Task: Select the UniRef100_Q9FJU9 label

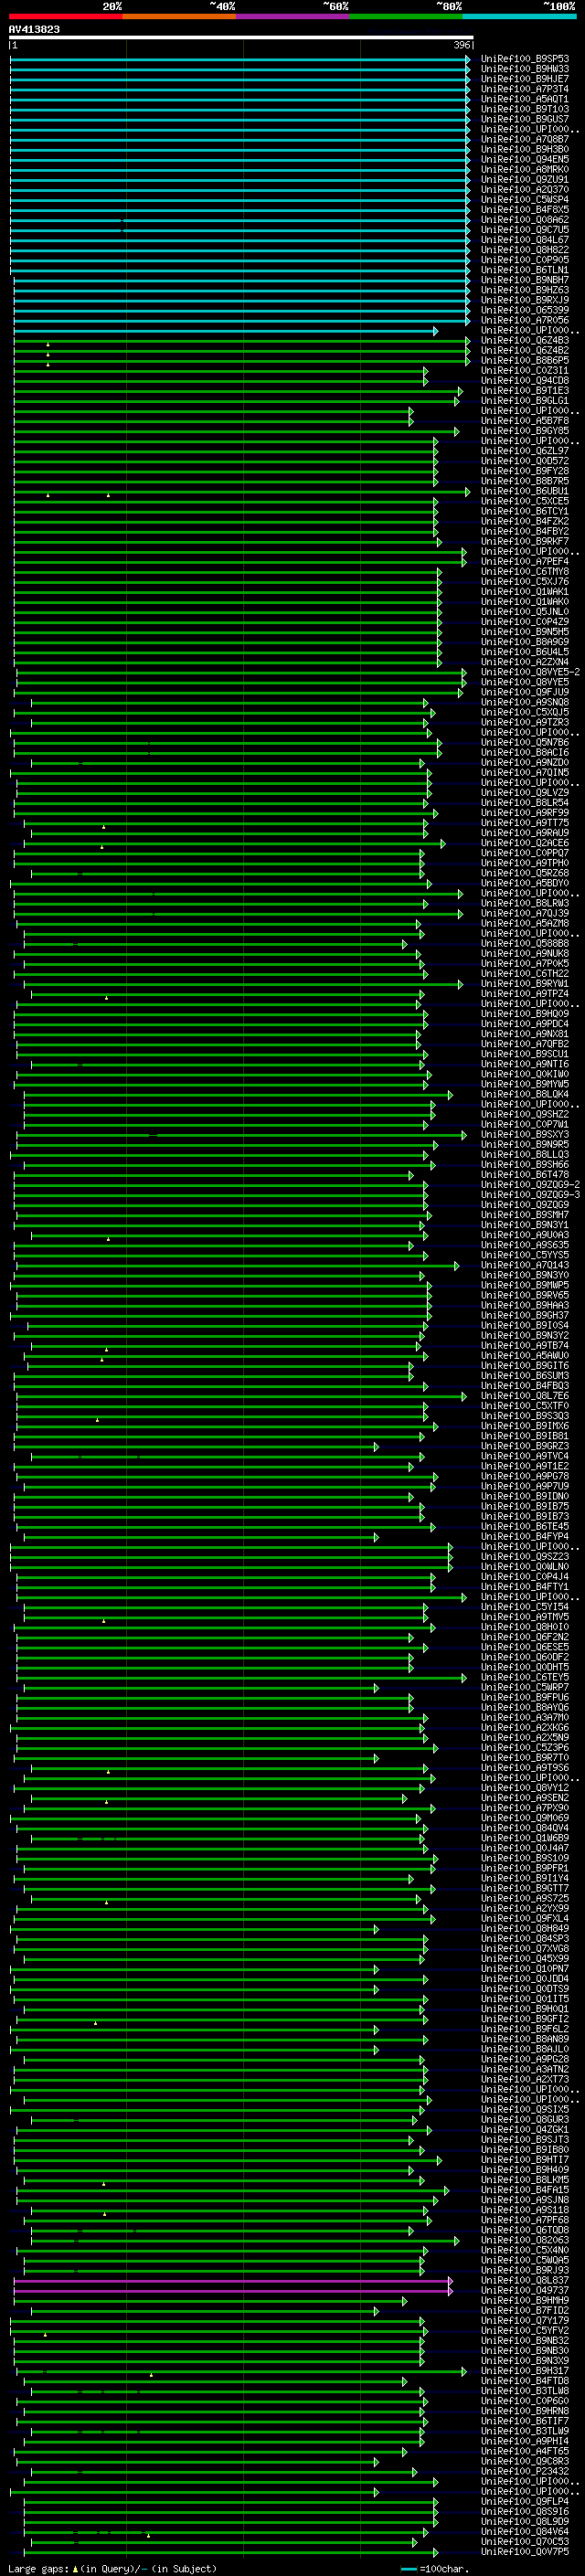Action: pyautogui.click(x=525, y=692)
